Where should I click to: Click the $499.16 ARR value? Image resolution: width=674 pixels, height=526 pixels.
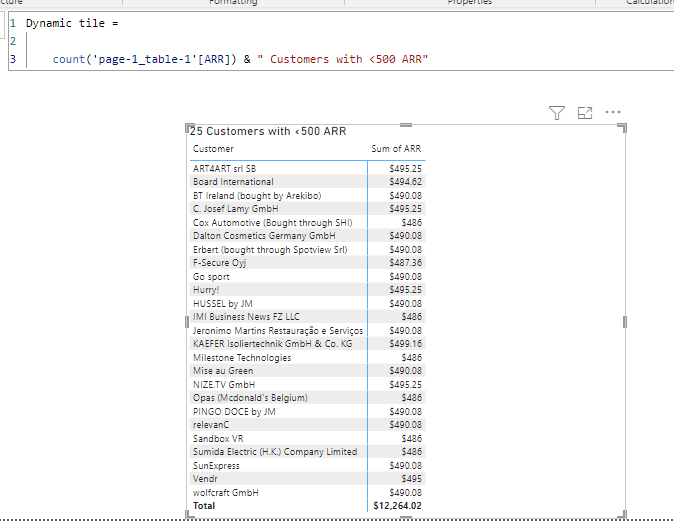point(405,344)
